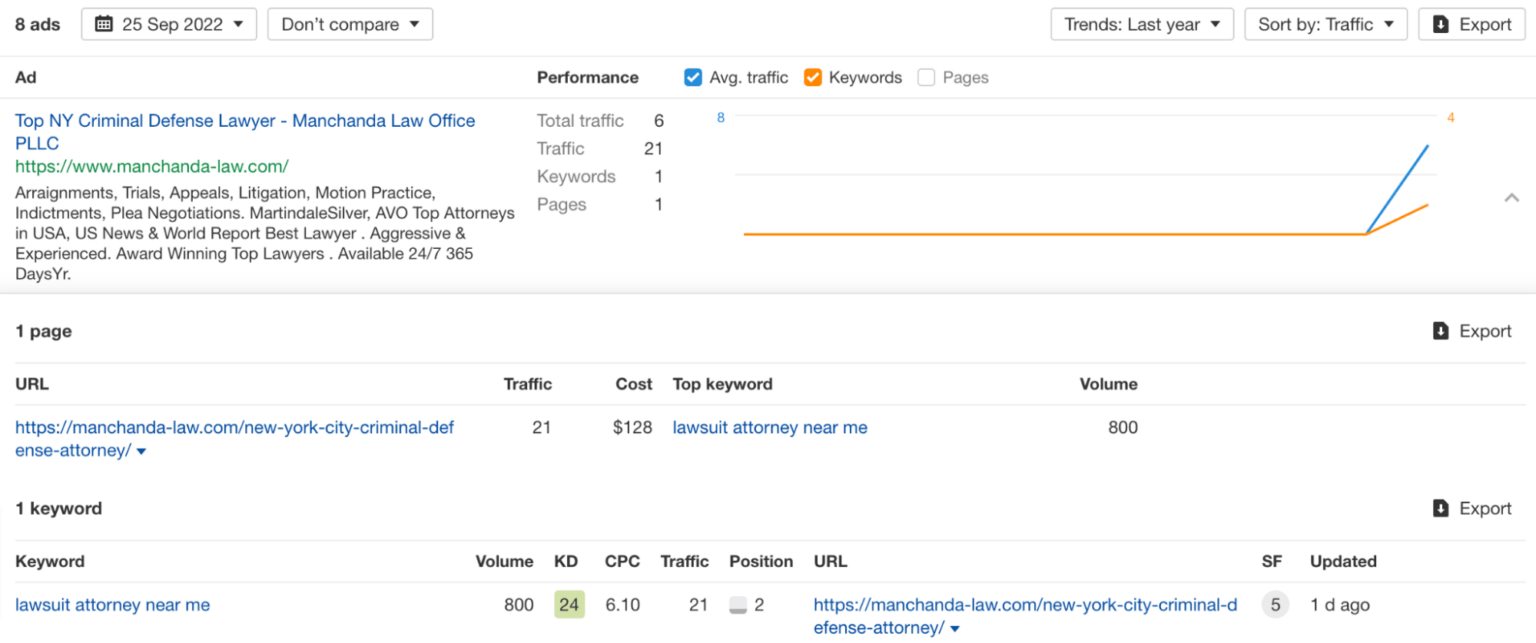The image size is (1536, 643).
Task: Open keyword link in the keyword table
Action: (x=112, y=604)
